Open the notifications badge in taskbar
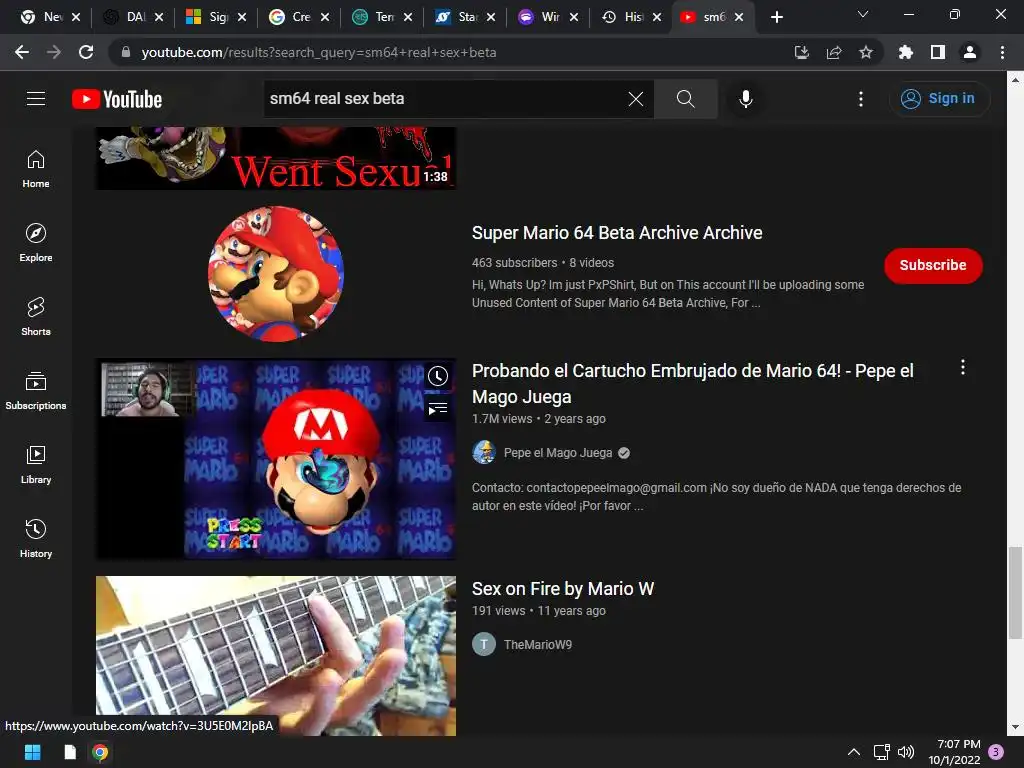This screenshot has height=768, width=1024. 996,752
